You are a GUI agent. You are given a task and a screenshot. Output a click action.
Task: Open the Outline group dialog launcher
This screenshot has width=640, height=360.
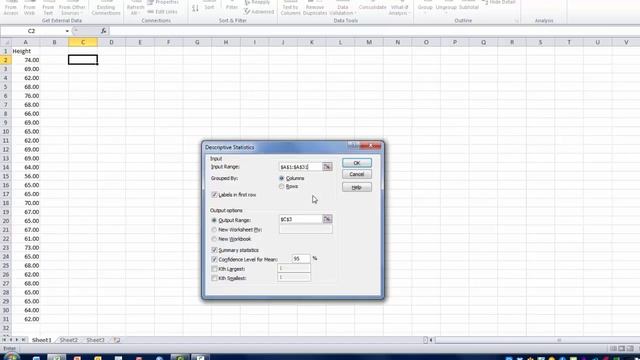[516, 20]
